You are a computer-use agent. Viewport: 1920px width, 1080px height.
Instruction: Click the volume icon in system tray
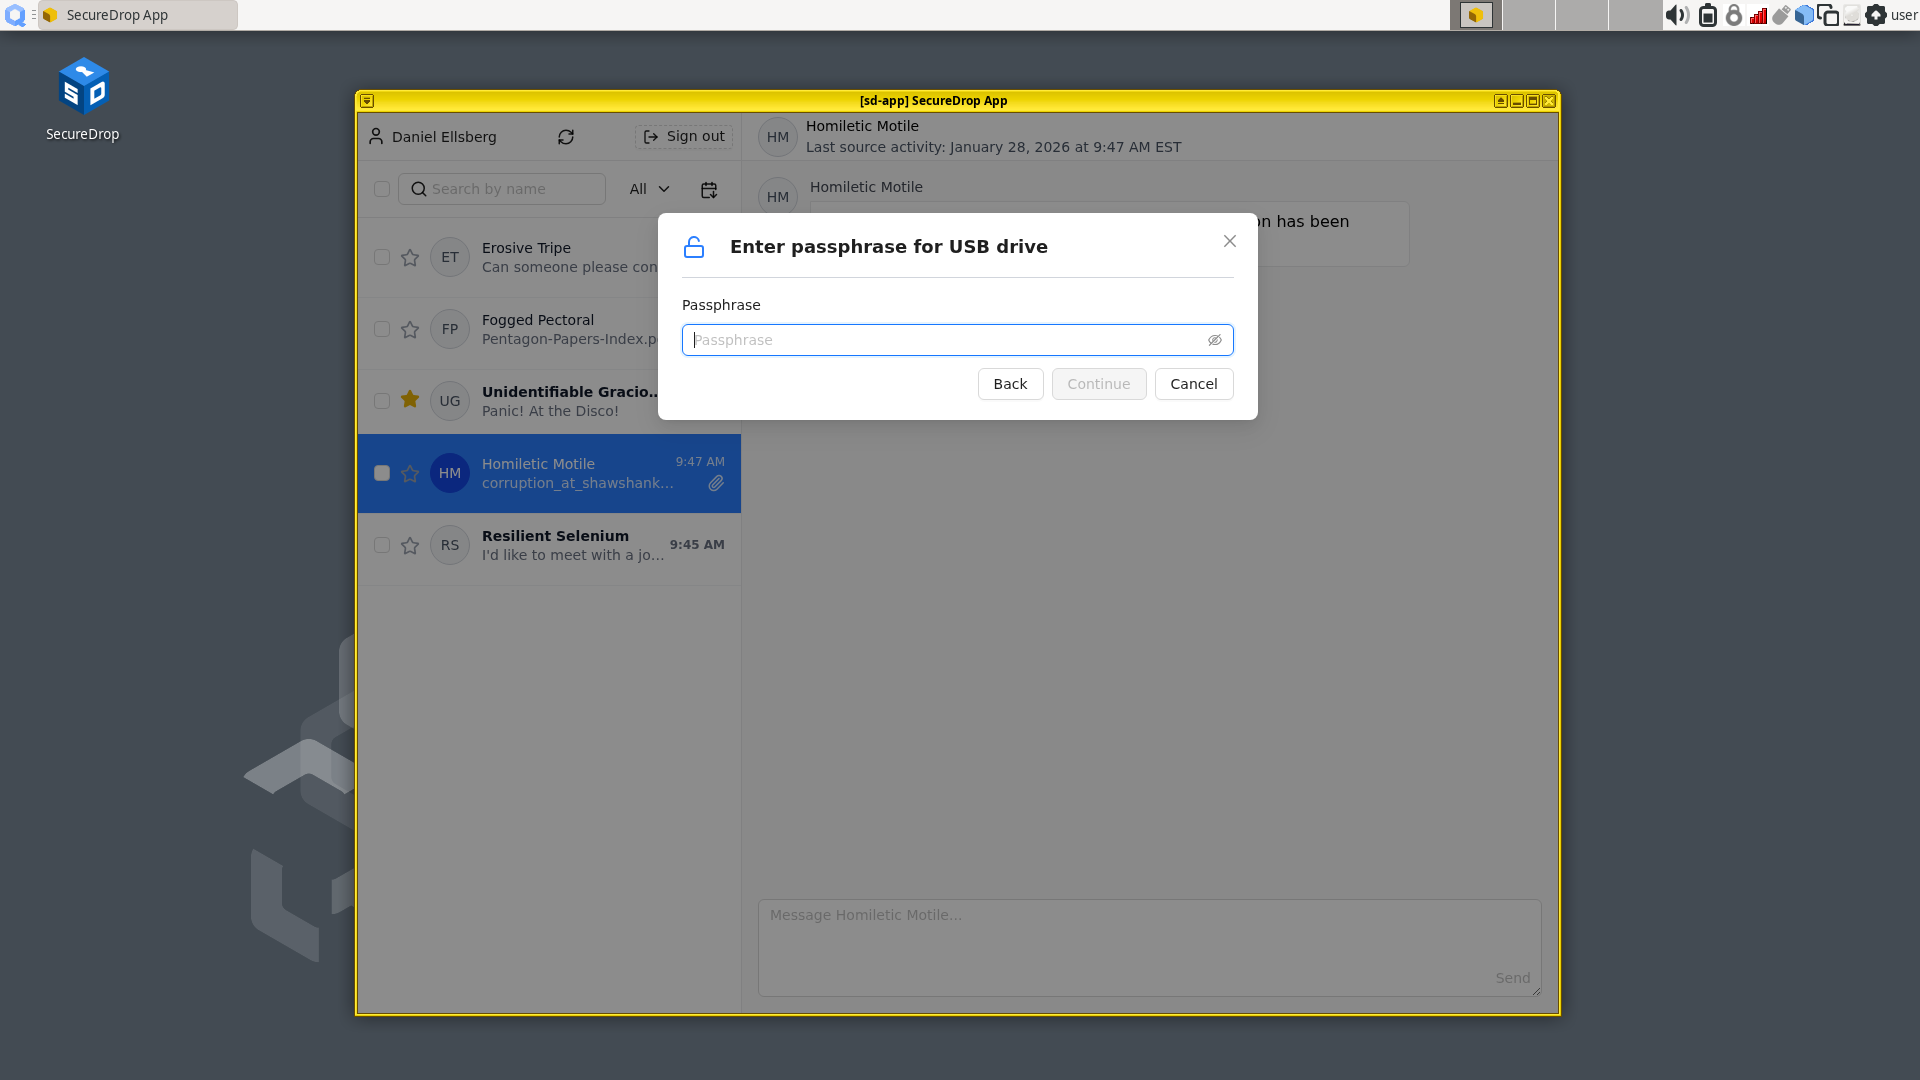(1676, 15)
